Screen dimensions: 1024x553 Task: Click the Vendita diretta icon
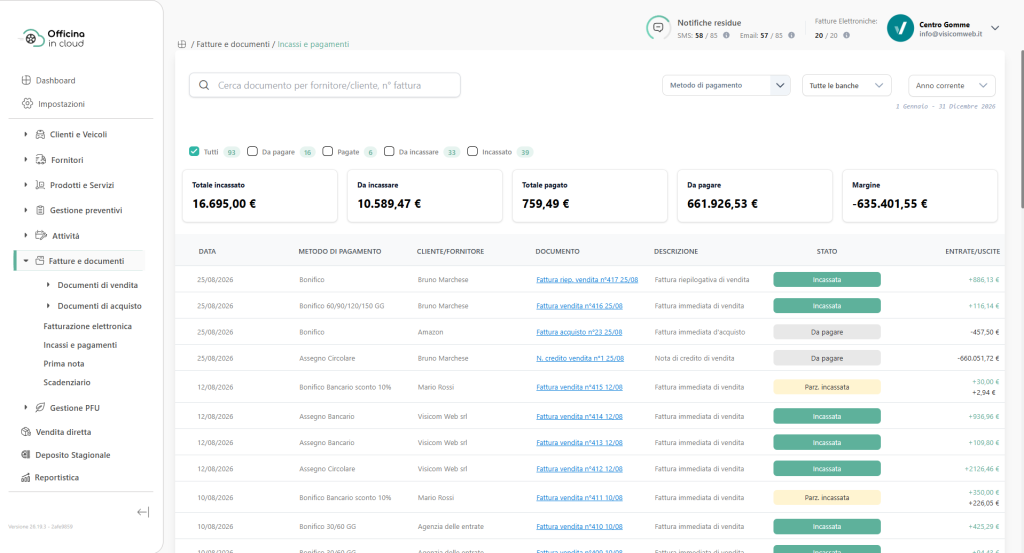[x=25, y=432]
